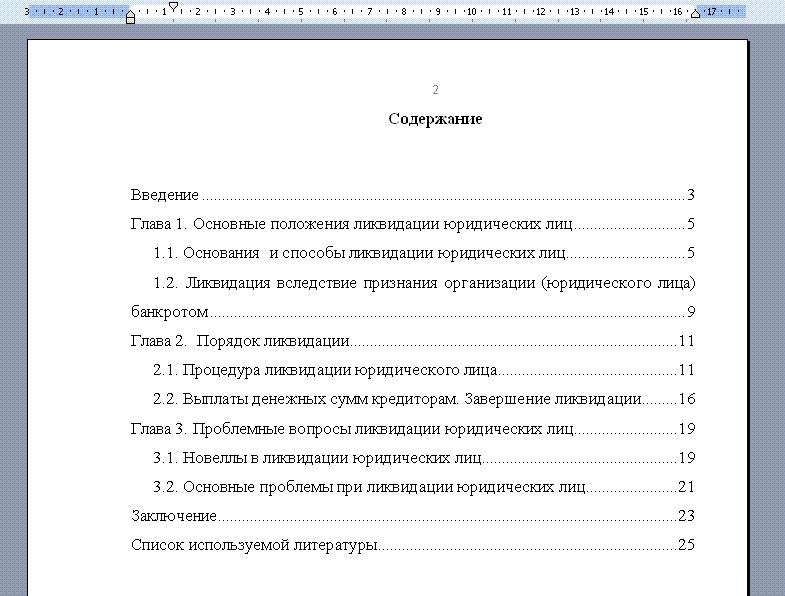Go to the 'Заключение' entry

[x=174, y=516]
